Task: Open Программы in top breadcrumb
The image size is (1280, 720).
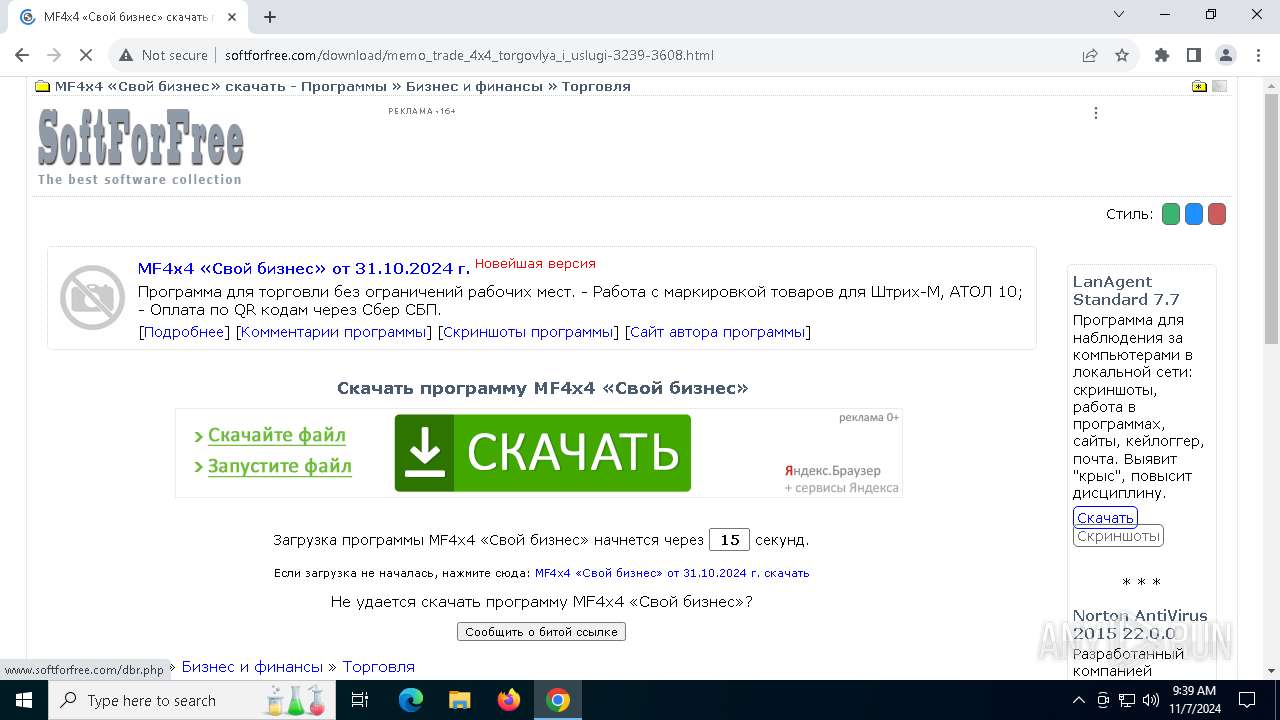Action: click(x=345, y=86)
